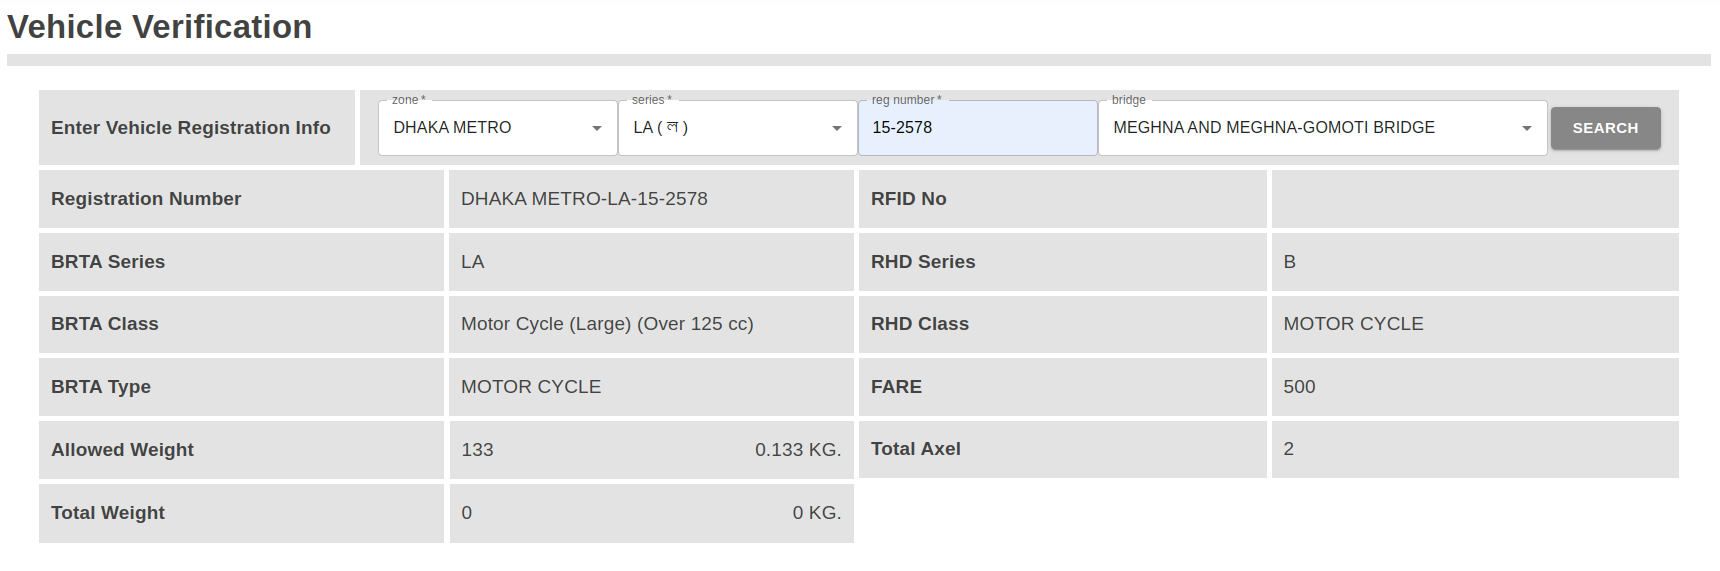Click the RHD Class value MOTOR CYCLE

pos(1353,324)
